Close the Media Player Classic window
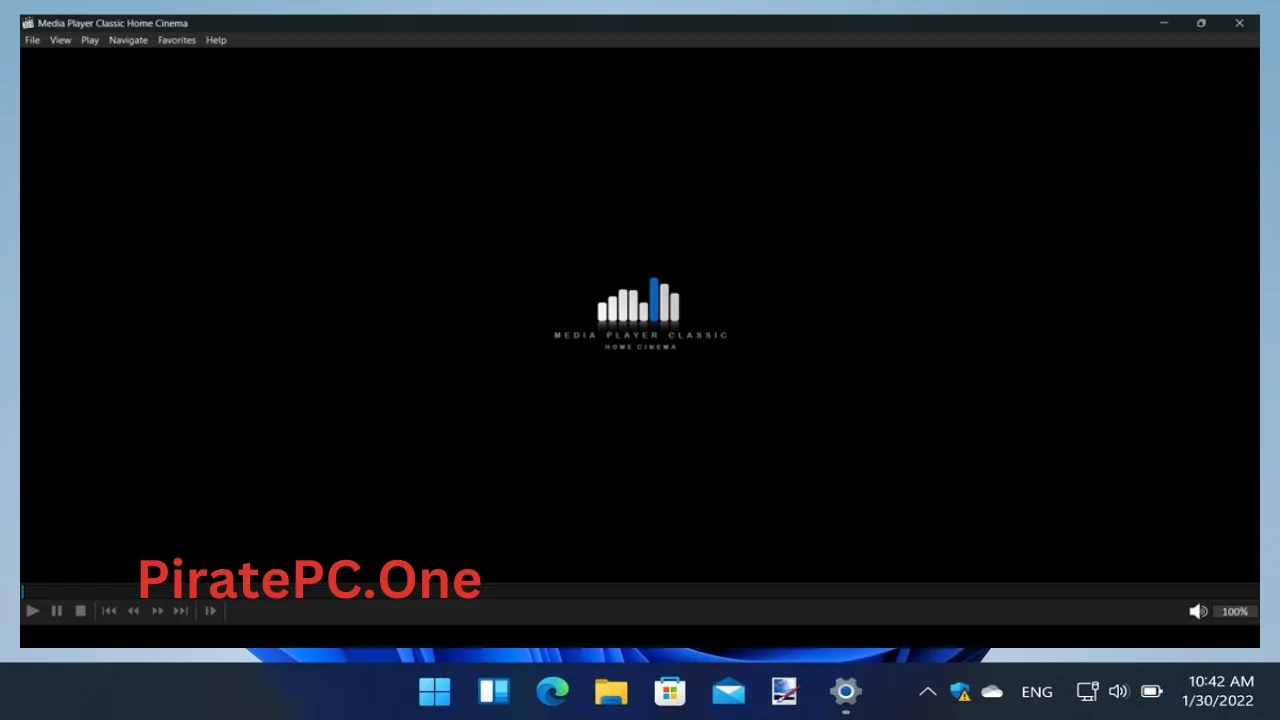Image resolution: width=1280 pixels, height=720 pixels. [x=1239, y=23]
